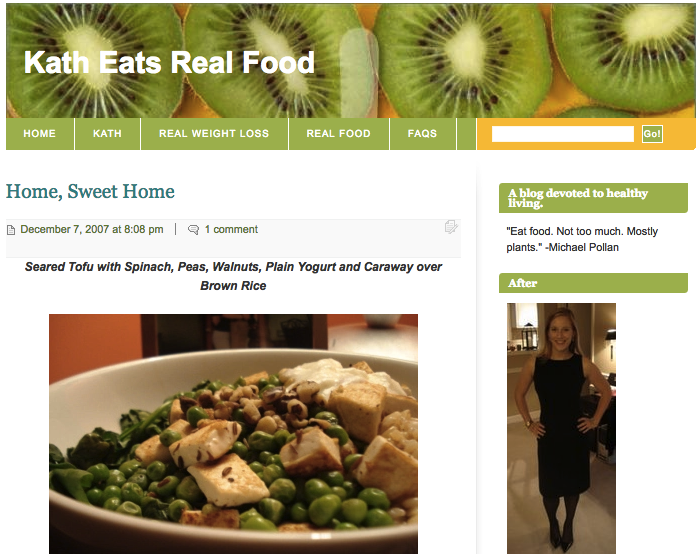Click the After photo of the woman
Screen dimensions: 700x554
coord(561,429)
